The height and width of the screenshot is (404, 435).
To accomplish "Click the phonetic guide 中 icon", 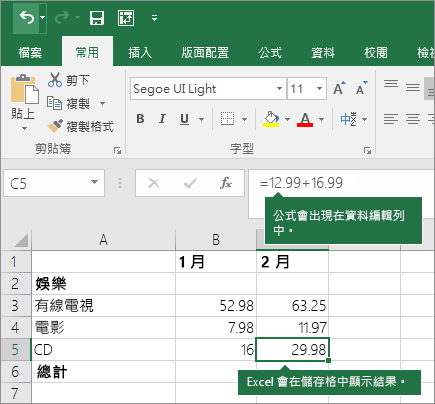I will pyautogui.click(x=348, y=119).
